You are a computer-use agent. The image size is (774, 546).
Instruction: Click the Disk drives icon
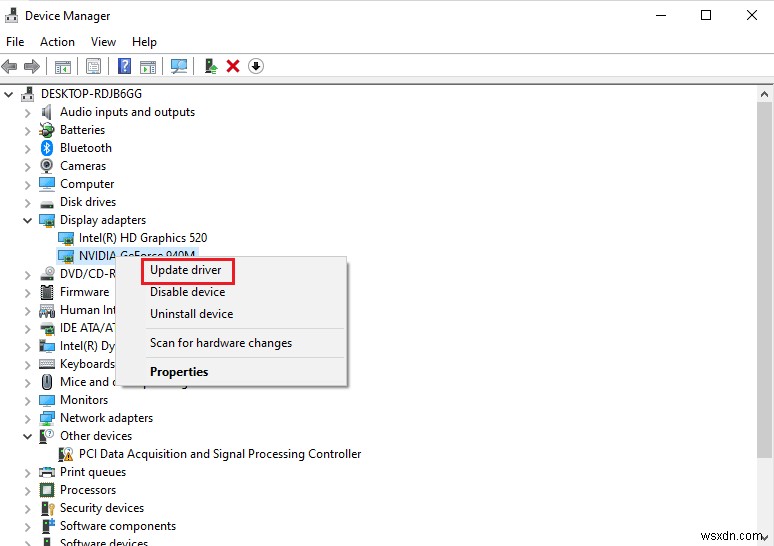47,203
